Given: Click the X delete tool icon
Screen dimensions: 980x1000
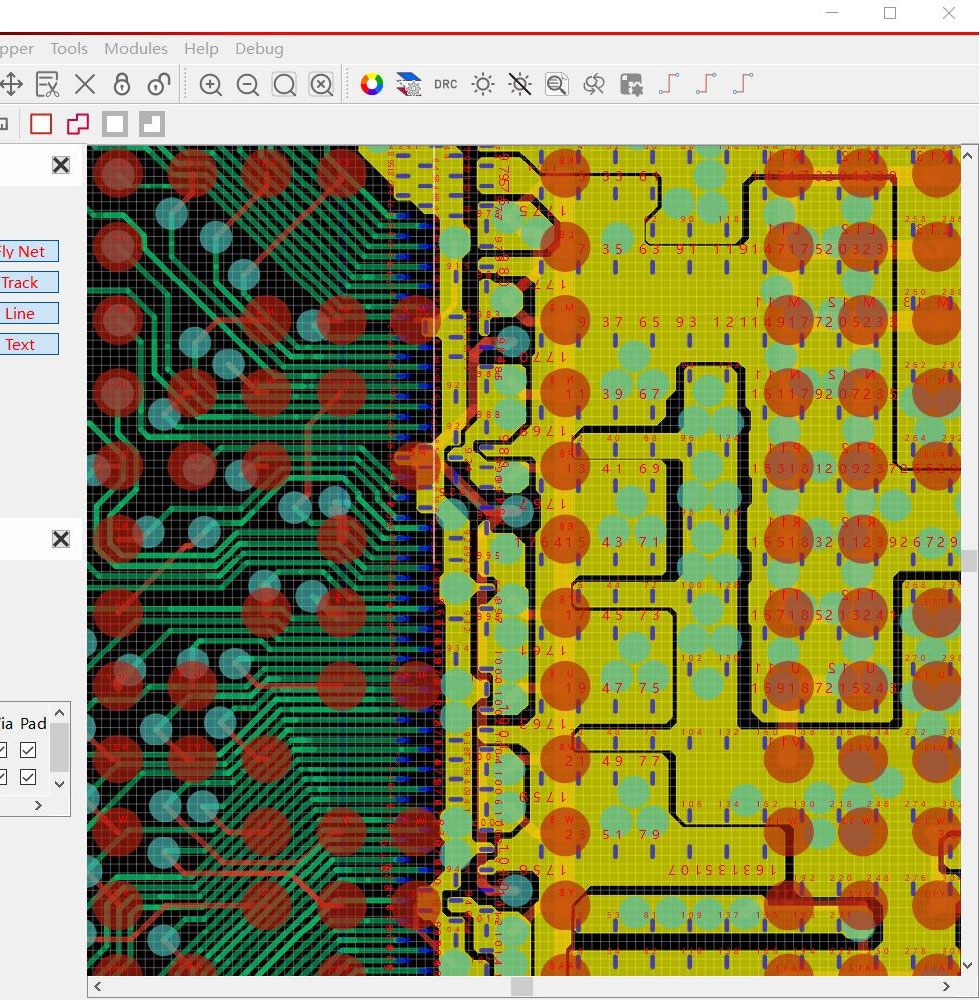Looking at the screenshot, I should [x=85, y=84].
